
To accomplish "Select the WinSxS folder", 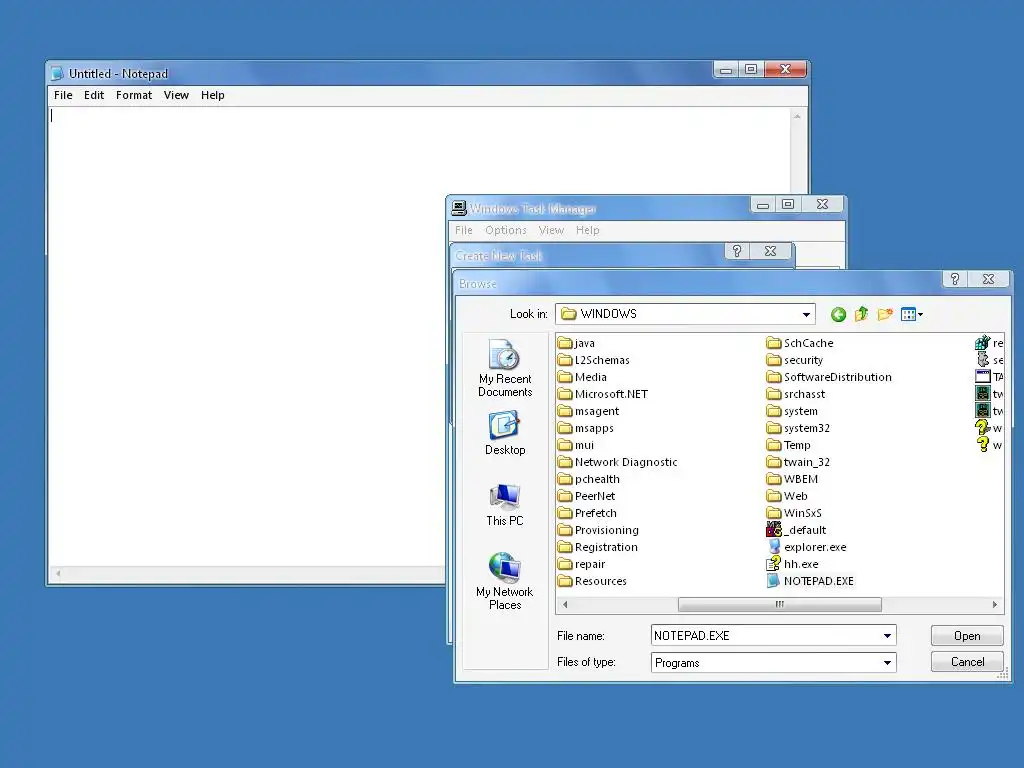I will (x=794, y=513).
